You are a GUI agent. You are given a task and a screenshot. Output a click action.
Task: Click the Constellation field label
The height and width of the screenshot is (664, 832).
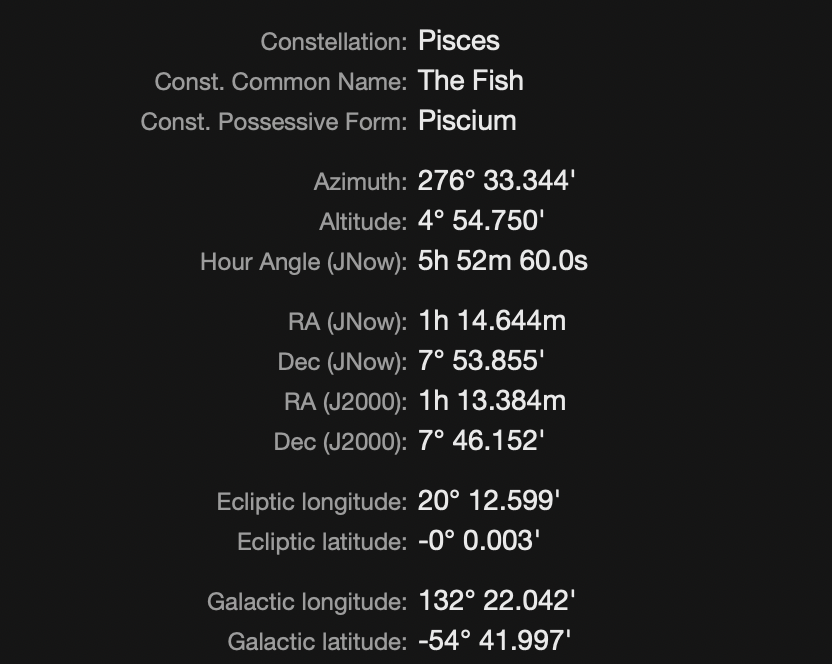point(333,42)
